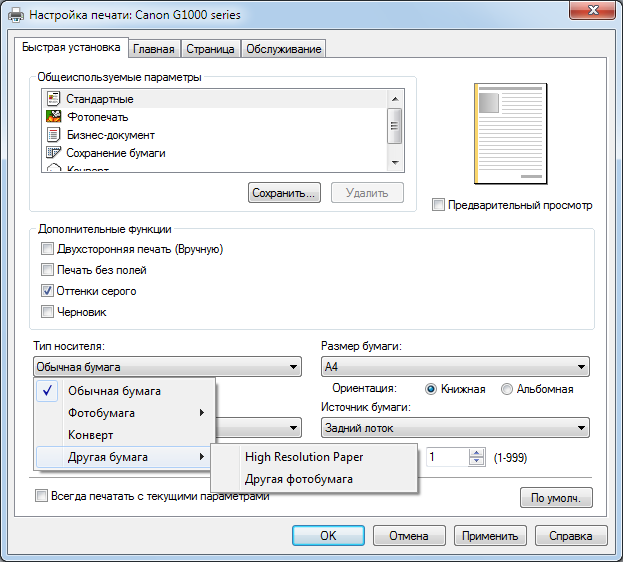Choose Конверт menu entry

point(125,435)
